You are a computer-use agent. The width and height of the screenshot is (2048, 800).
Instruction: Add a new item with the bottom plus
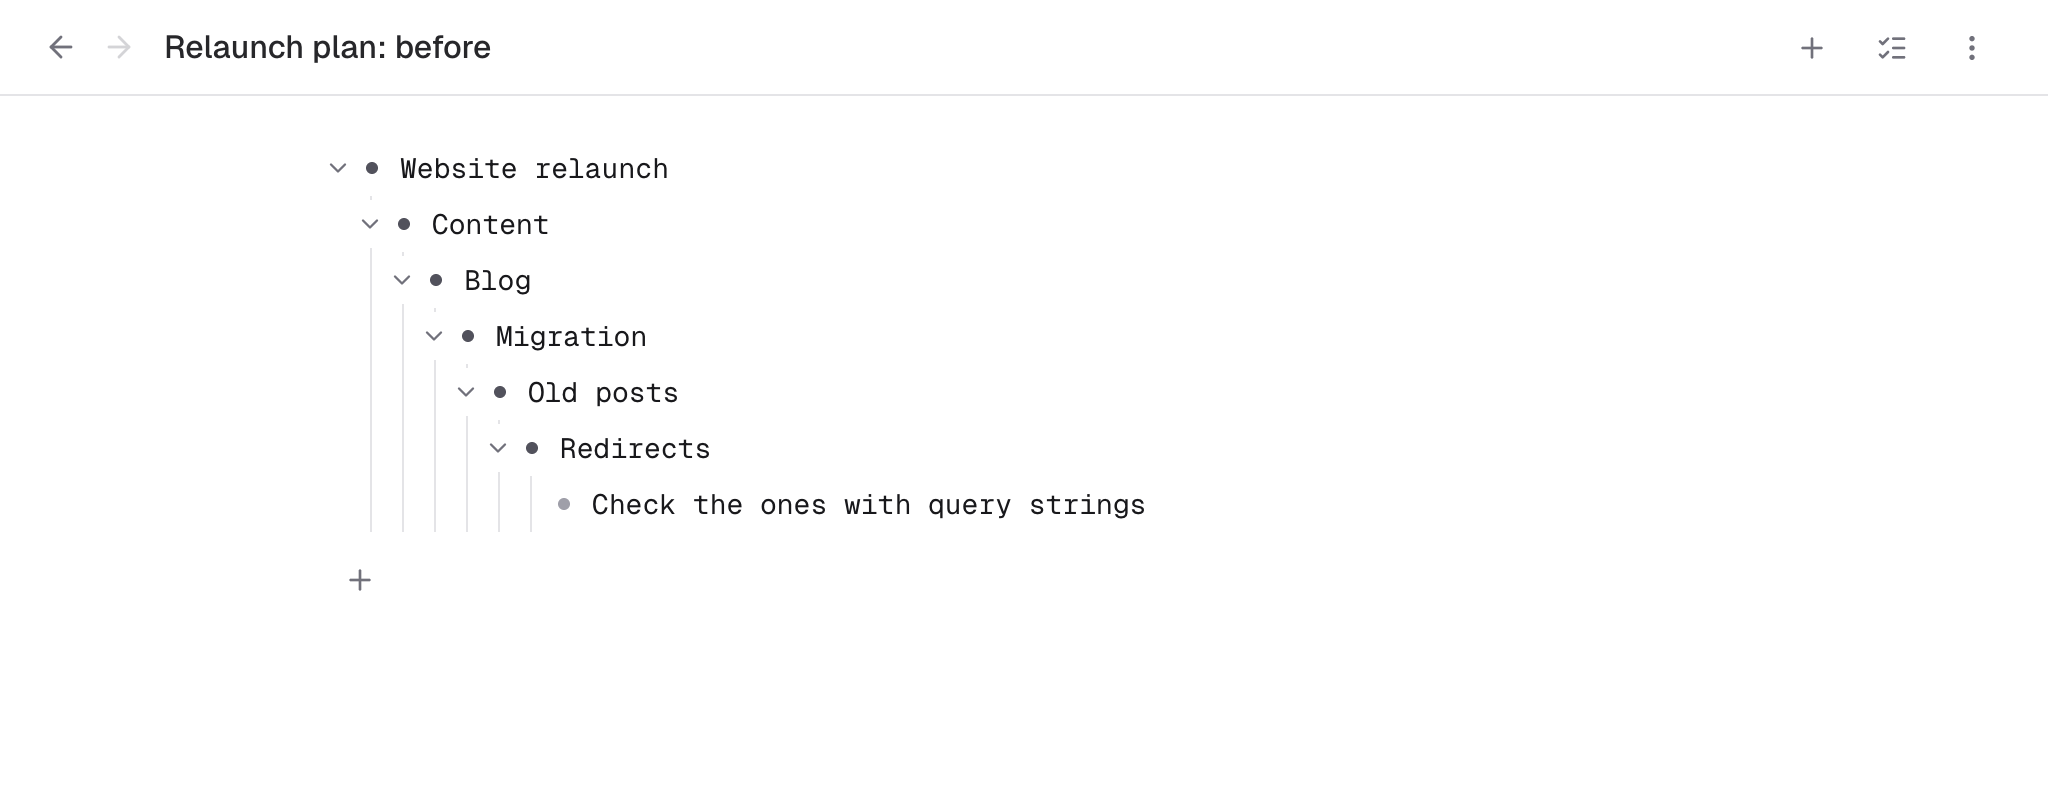360,580
